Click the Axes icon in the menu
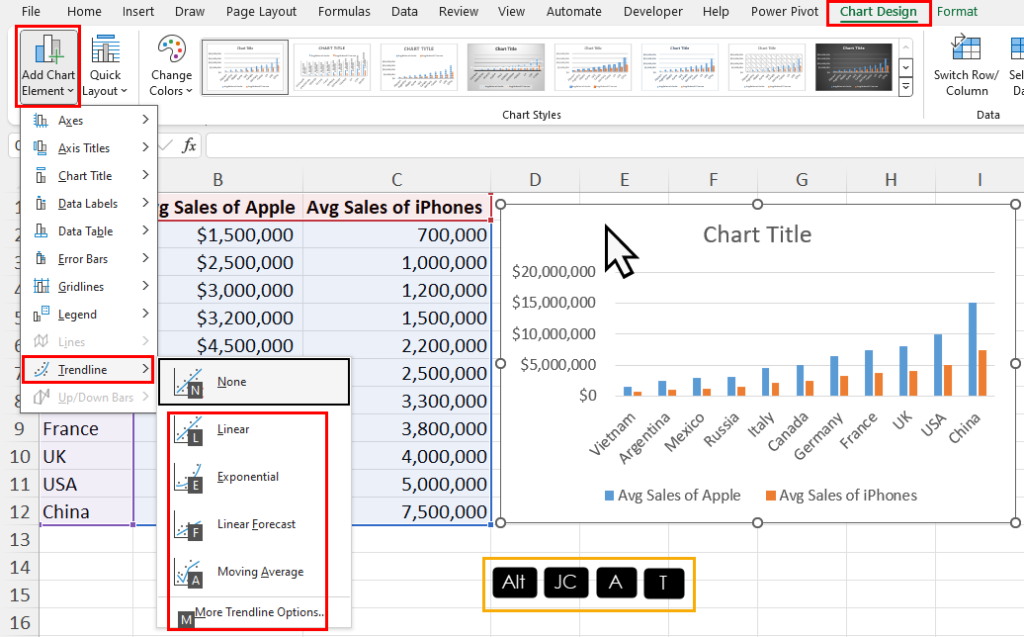1024x637 pixels. point(40,120)
